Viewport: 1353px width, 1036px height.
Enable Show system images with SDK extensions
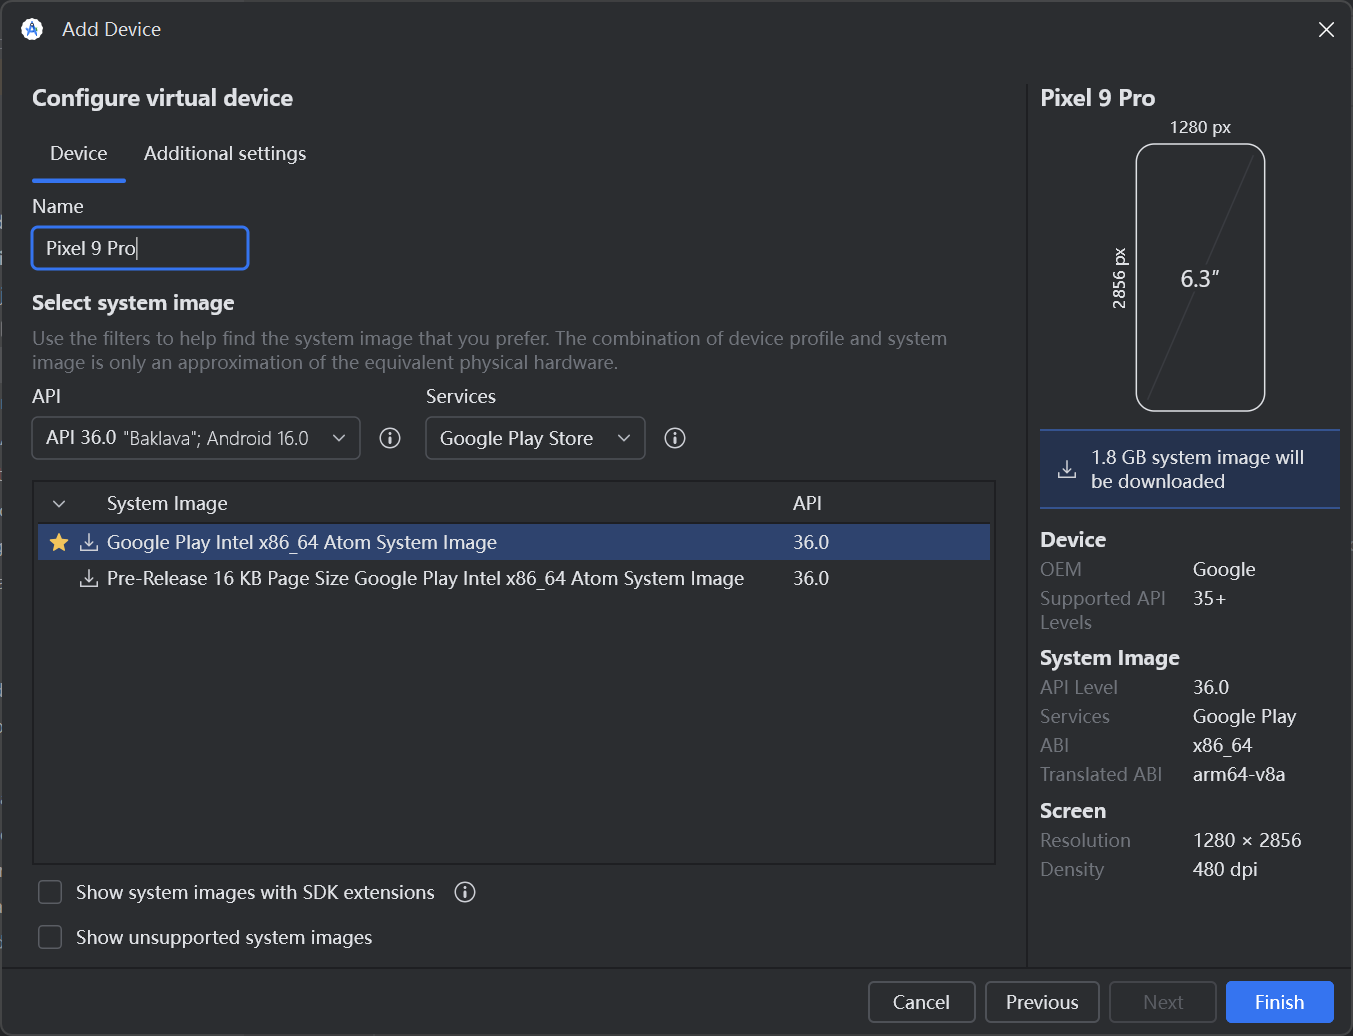point(50,892)
